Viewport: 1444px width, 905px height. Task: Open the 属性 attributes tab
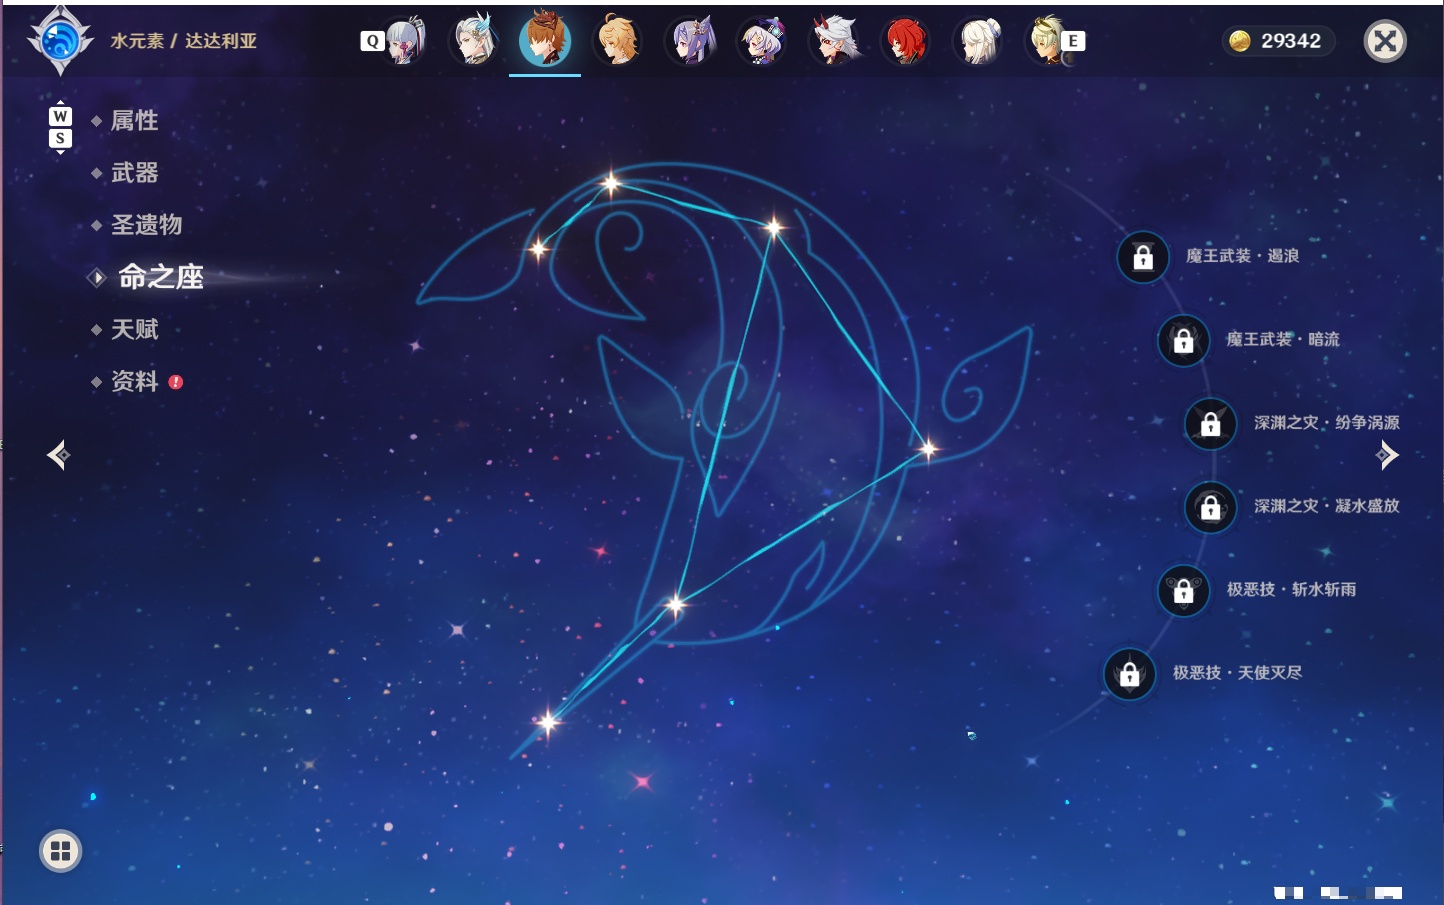(x=134, y=121)
